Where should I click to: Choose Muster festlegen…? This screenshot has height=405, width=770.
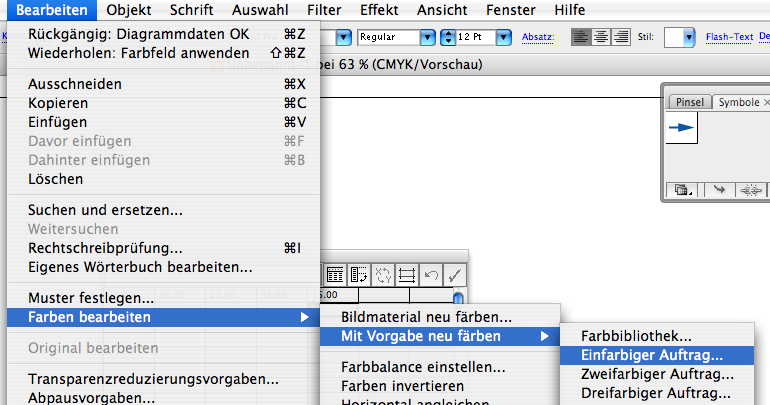tap(164, 298)
